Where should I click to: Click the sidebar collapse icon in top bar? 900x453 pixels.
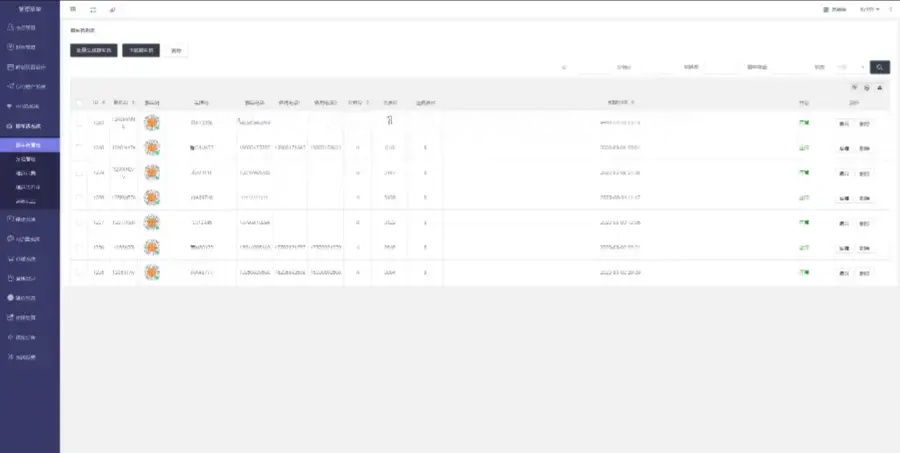pos(73,9)
